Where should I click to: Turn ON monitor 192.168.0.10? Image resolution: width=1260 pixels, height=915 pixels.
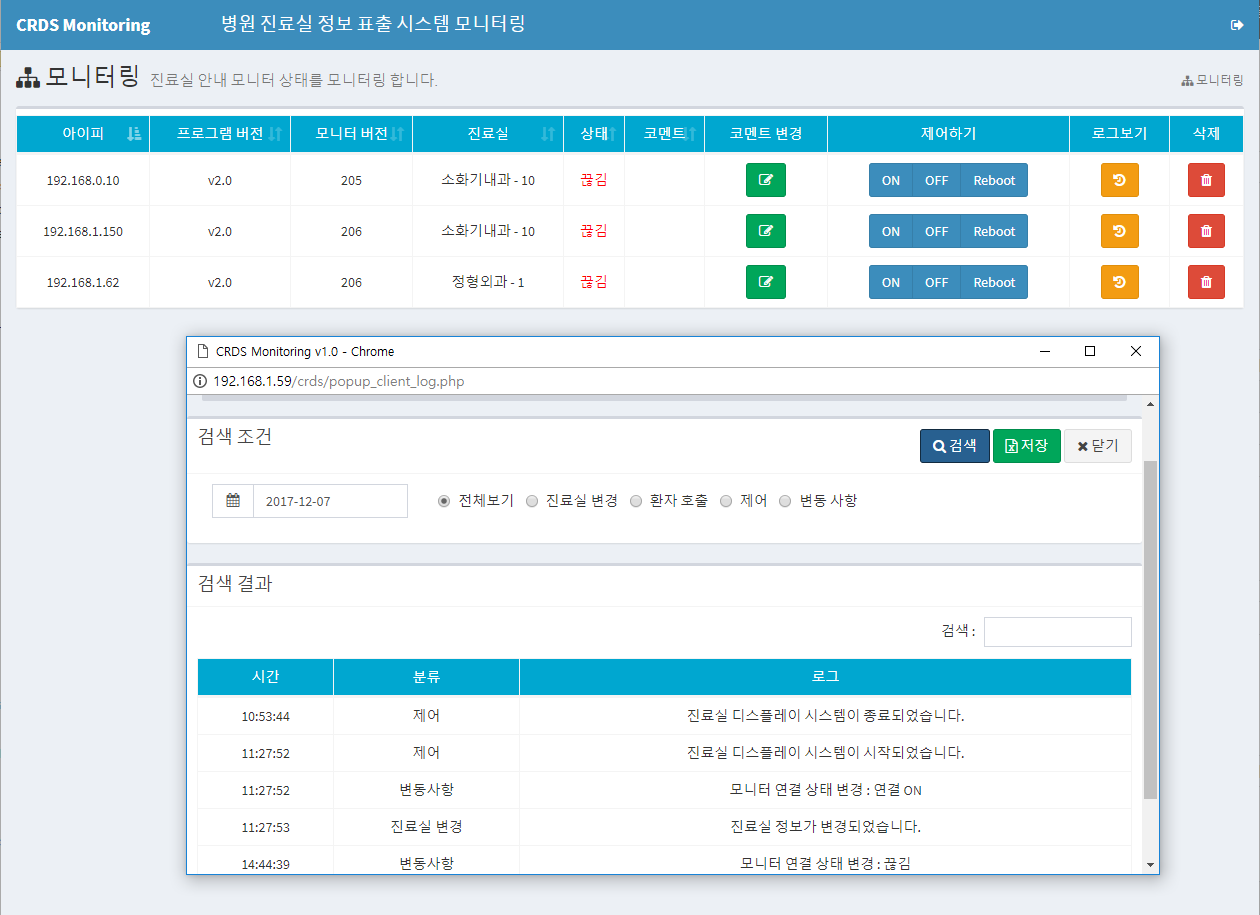[x=891, y=180]
